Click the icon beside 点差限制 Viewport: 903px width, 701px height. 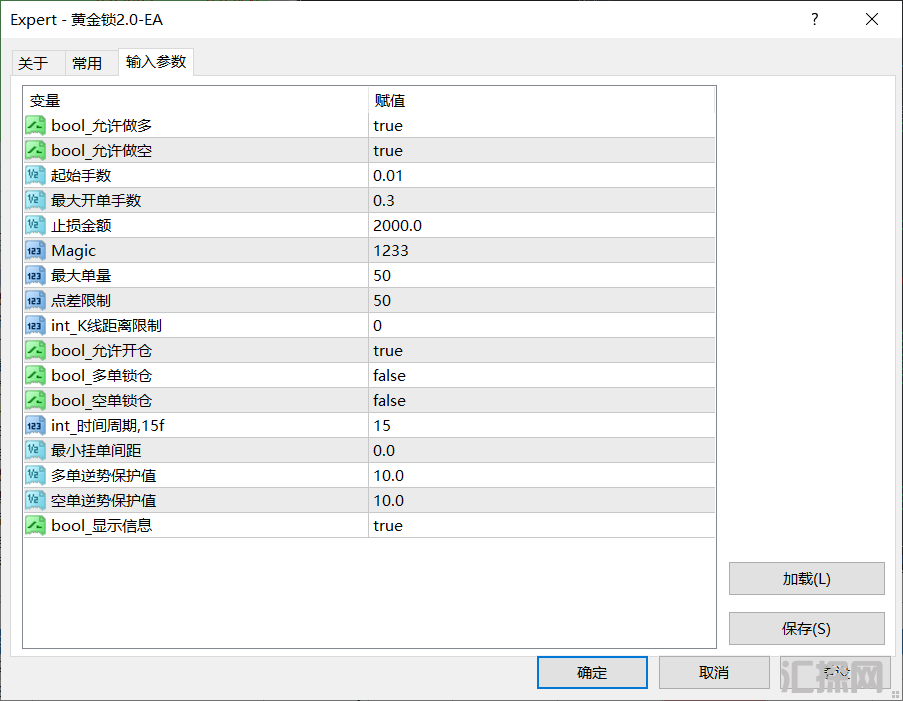pyautogui.click(x=35, y=301)
